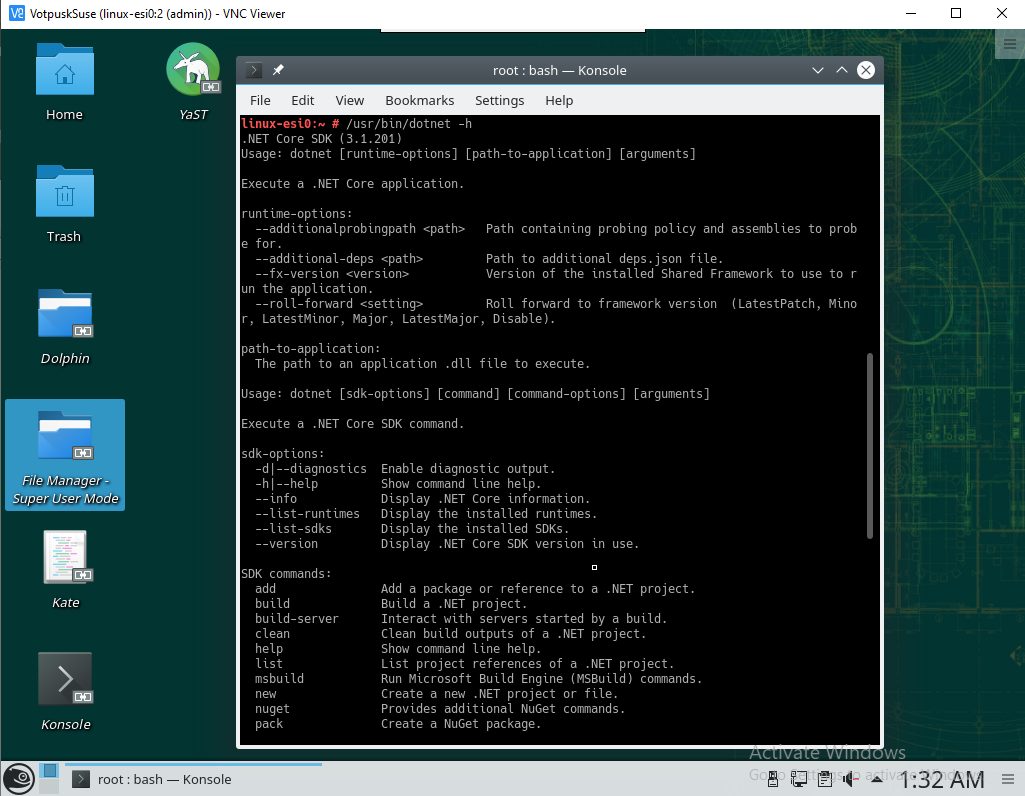1025x796 pixels.
Task: Open File Manager - Super User Mode icon
Action: click(65, 455)
